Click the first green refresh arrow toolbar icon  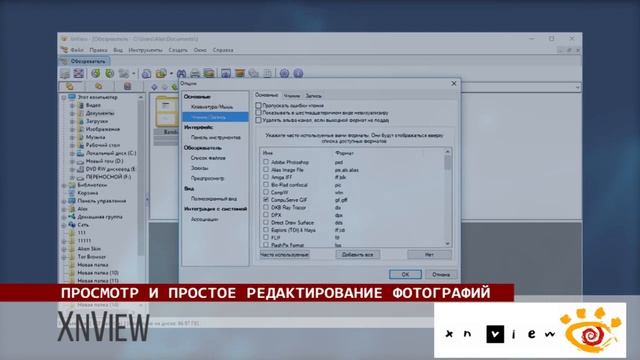click(x=96, y=73)
